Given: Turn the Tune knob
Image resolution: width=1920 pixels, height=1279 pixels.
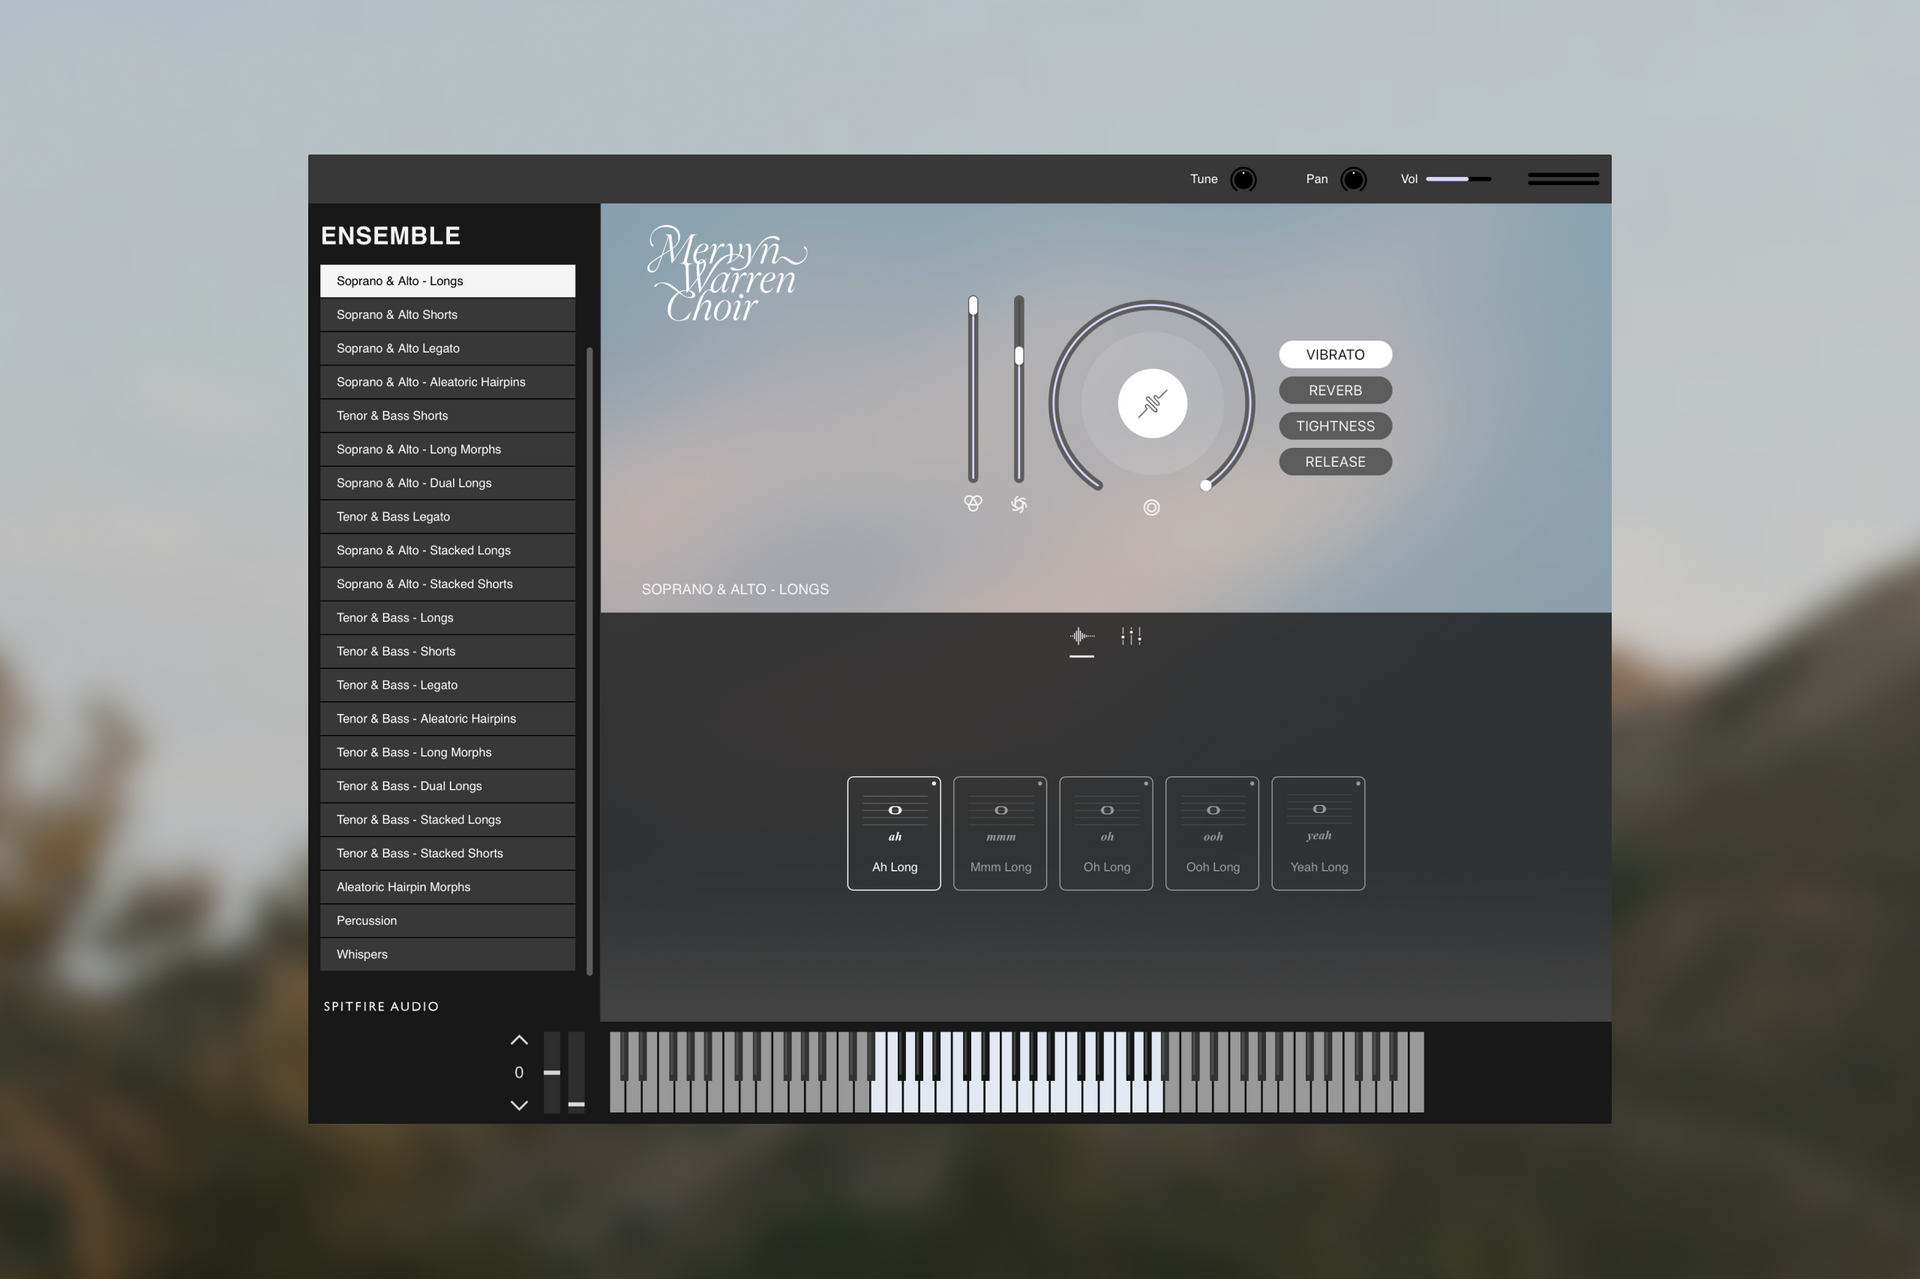Looking at the screenshot, I should click(x=1243, y=179).
